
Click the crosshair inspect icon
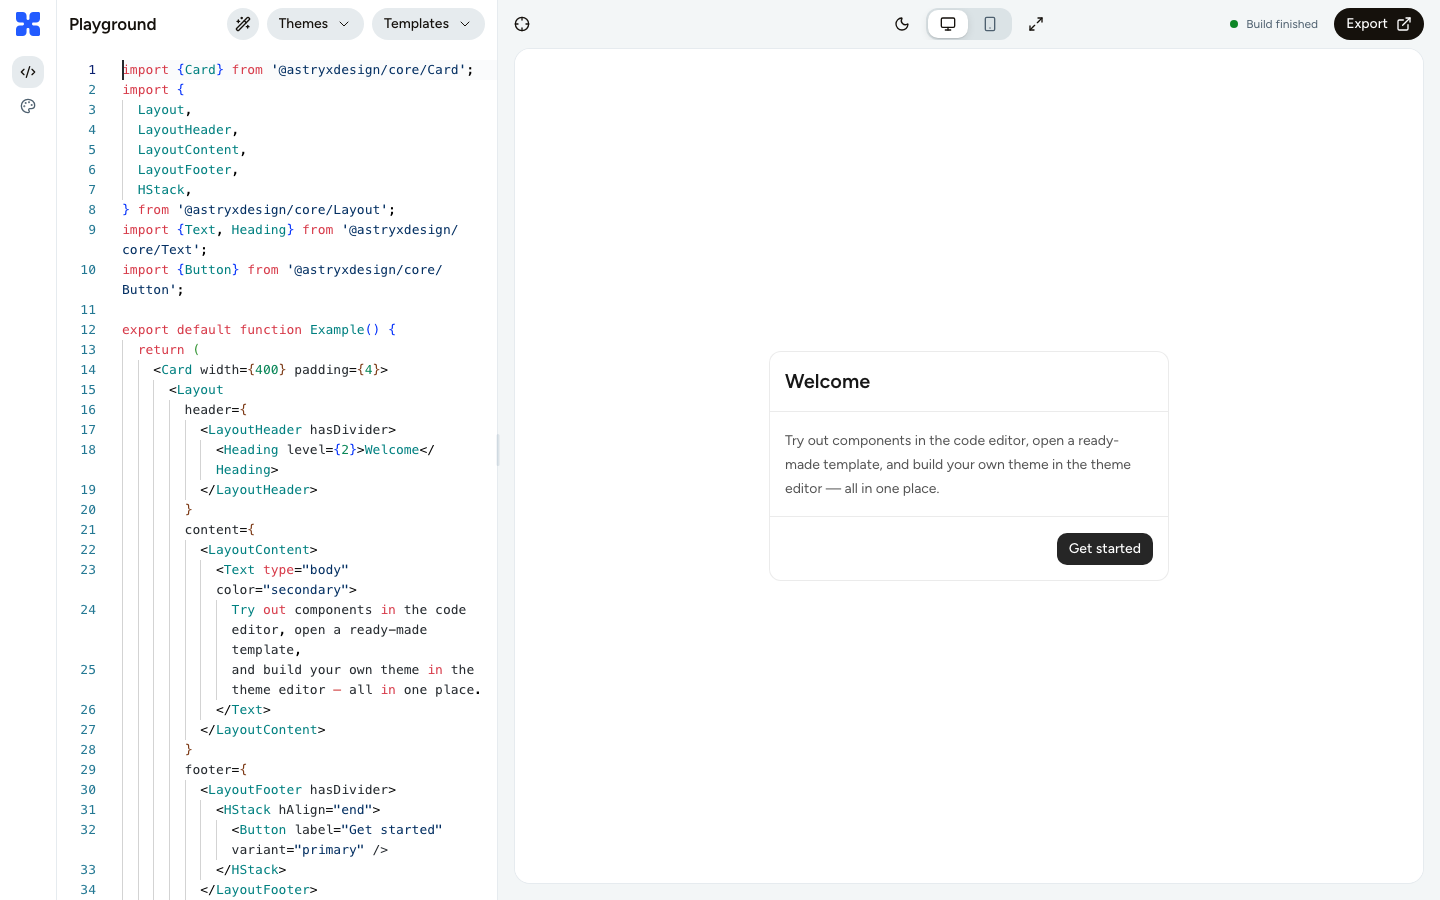point(522,24)
